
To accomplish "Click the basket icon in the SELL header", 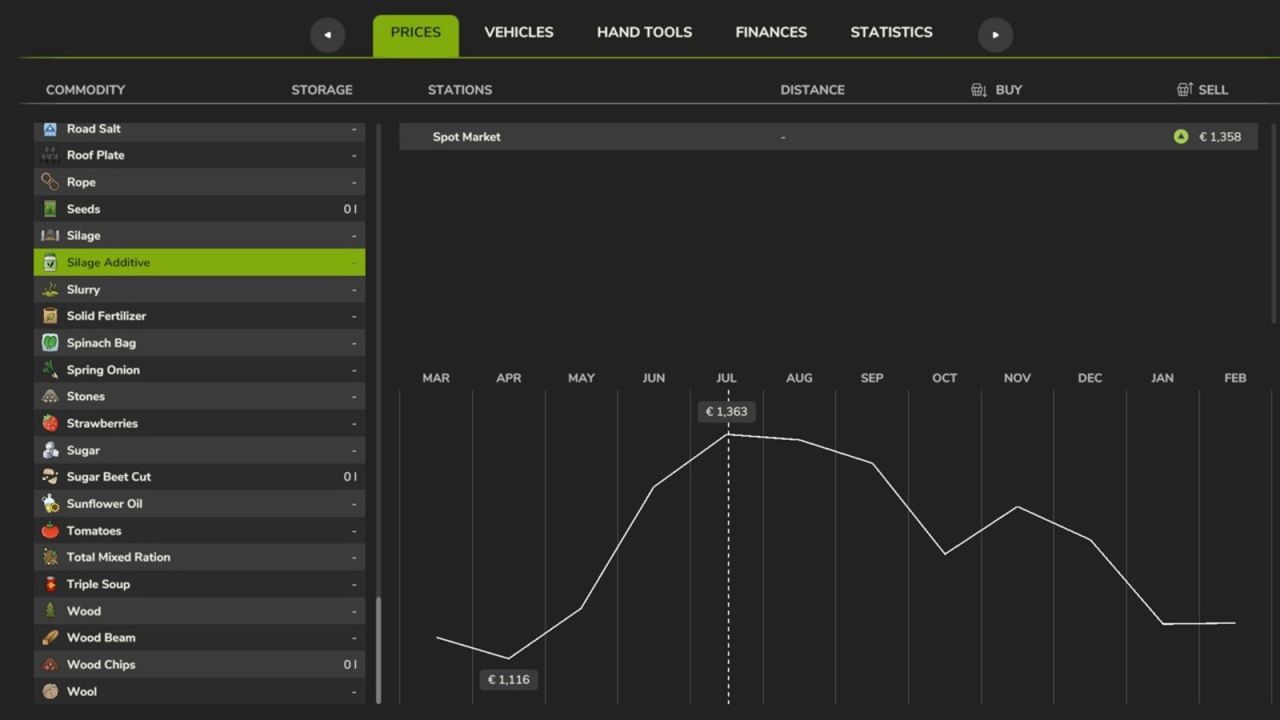I will [1184, 89].
